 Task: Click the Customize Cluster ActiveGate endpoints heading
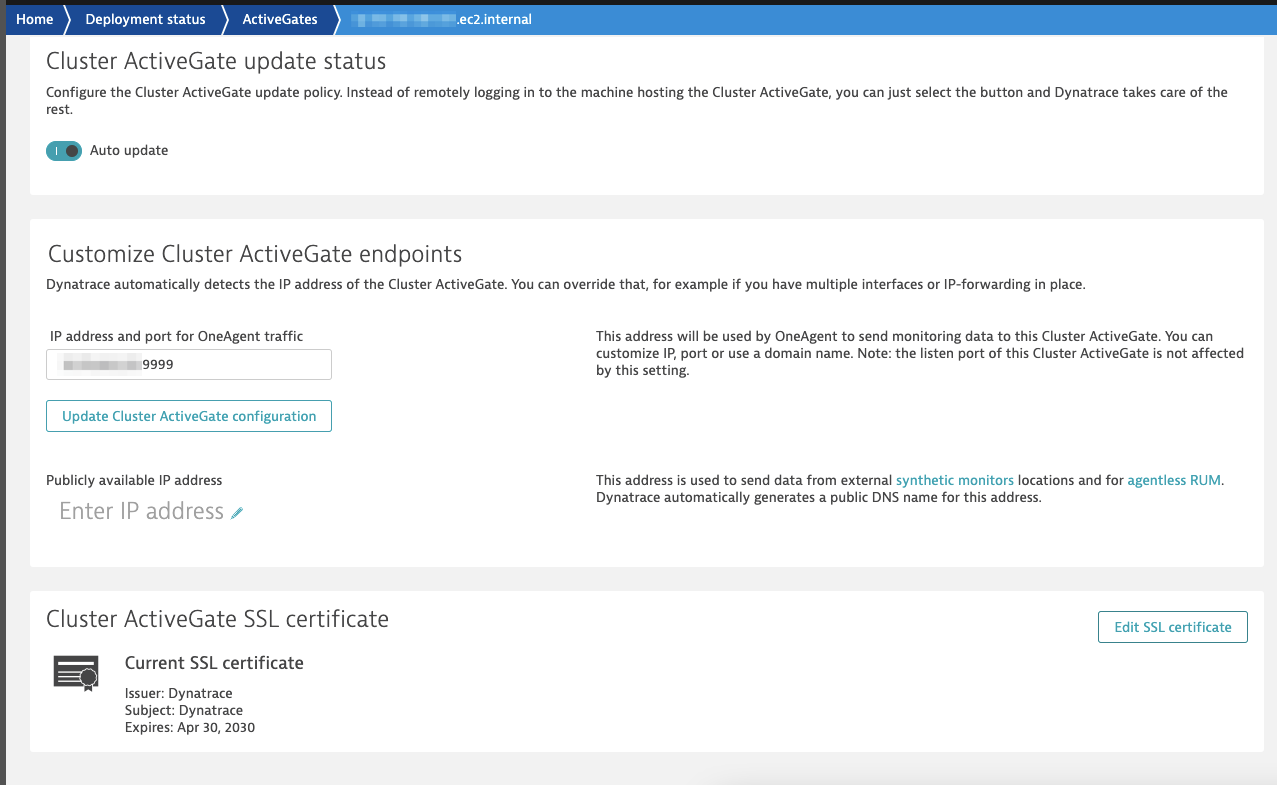(x=255, y=253)
